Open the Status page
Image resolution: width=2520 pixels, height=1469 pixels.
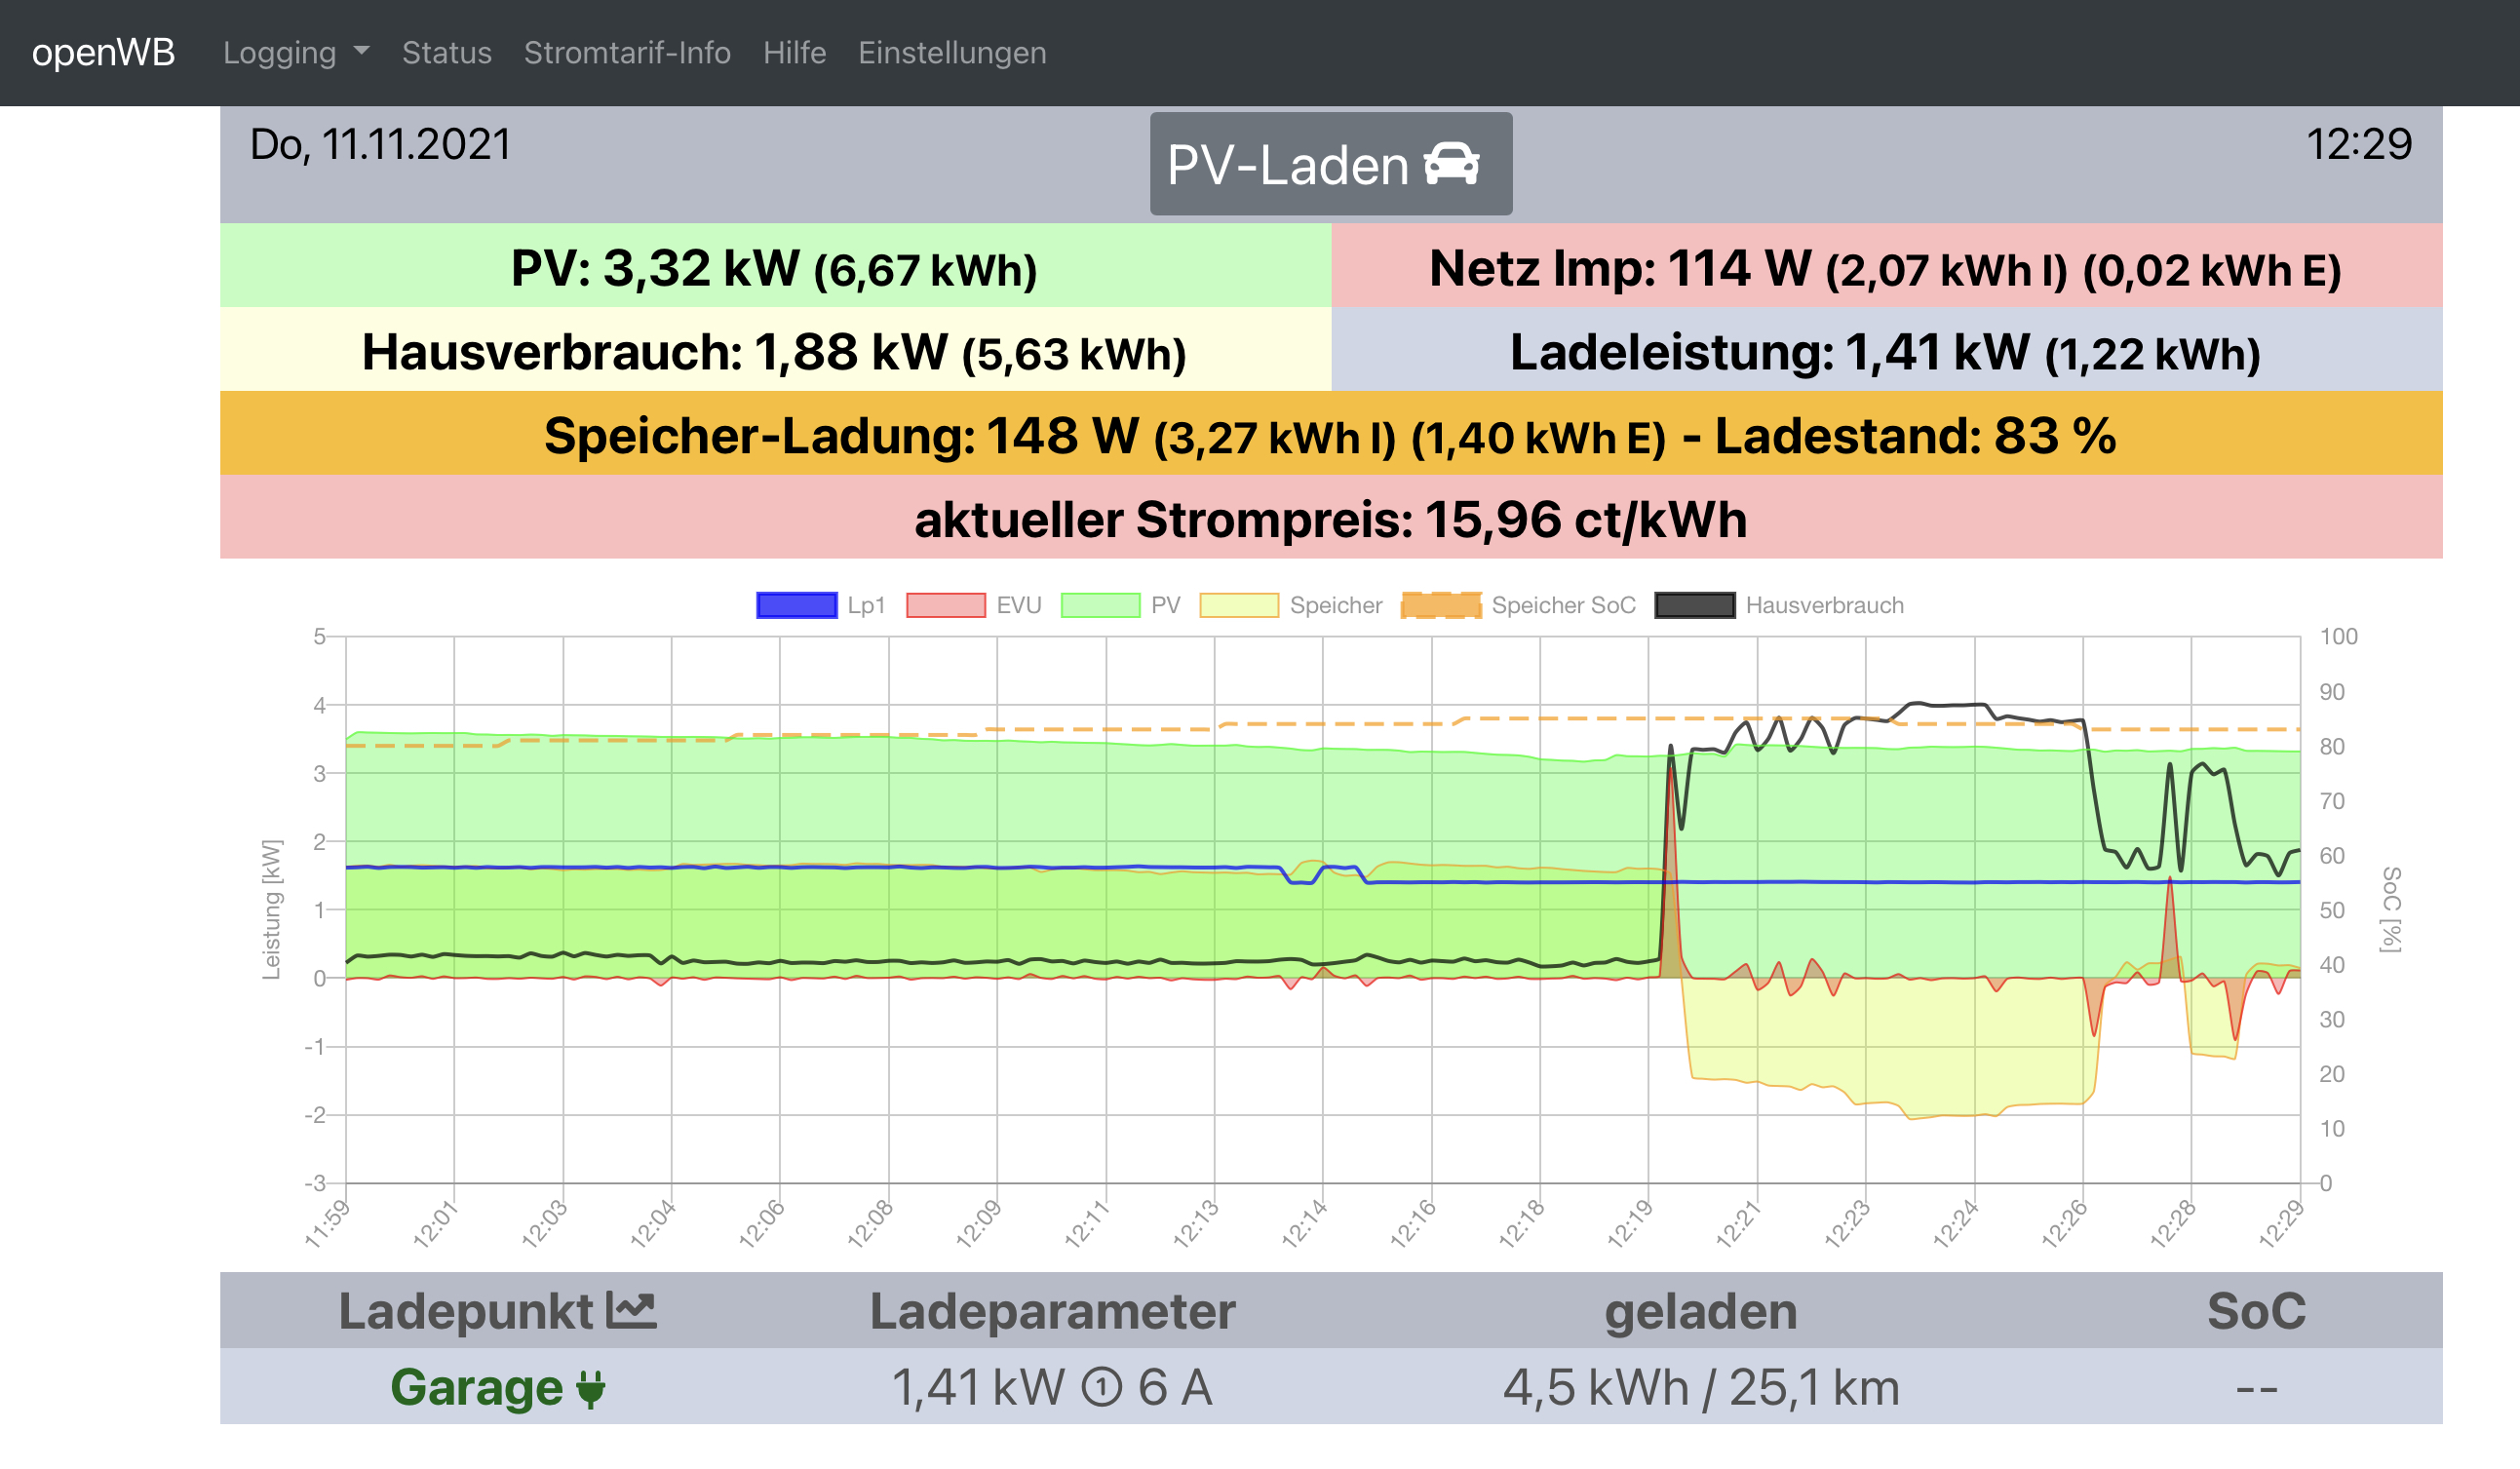click(x=446, y=52)
